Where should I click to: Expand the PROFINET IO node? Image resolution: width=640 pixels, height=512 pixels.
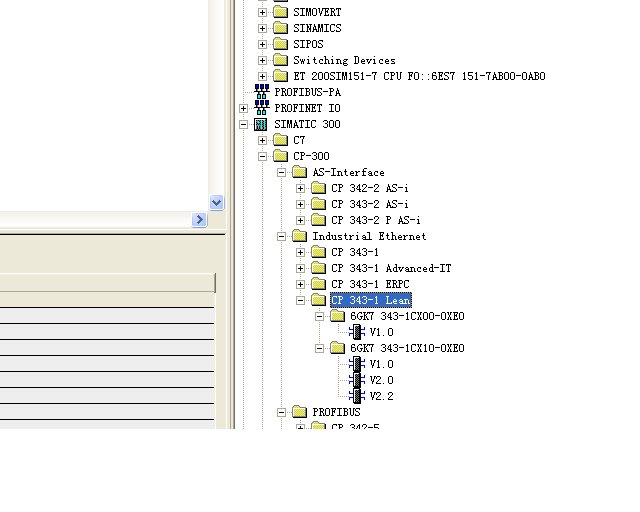tap(243, 108)
